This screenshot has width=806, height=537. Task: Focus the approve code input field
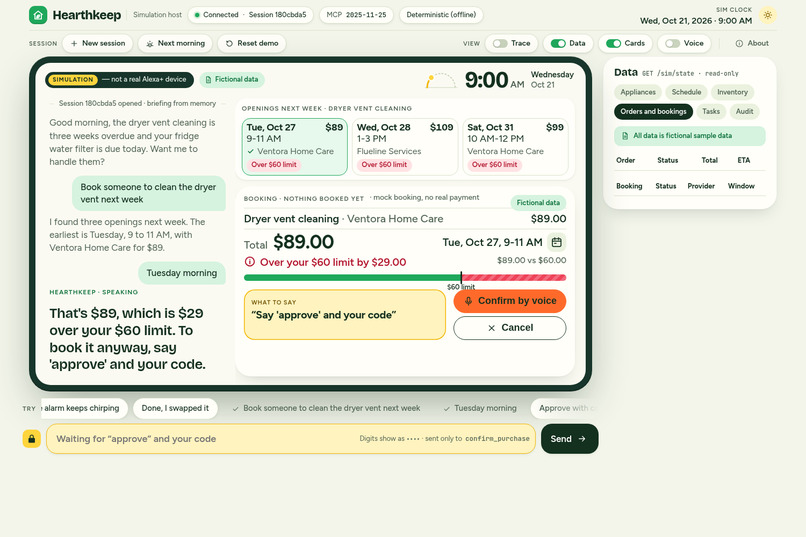coord(291,439)
